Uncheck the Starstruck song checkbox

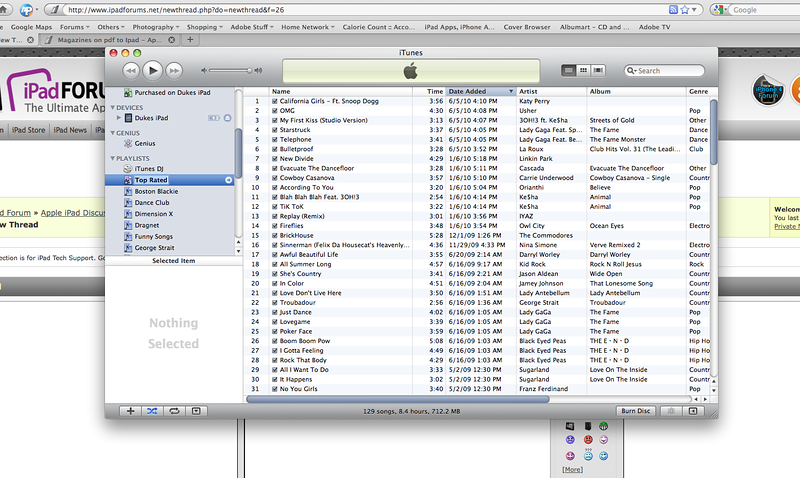point(274,130)
